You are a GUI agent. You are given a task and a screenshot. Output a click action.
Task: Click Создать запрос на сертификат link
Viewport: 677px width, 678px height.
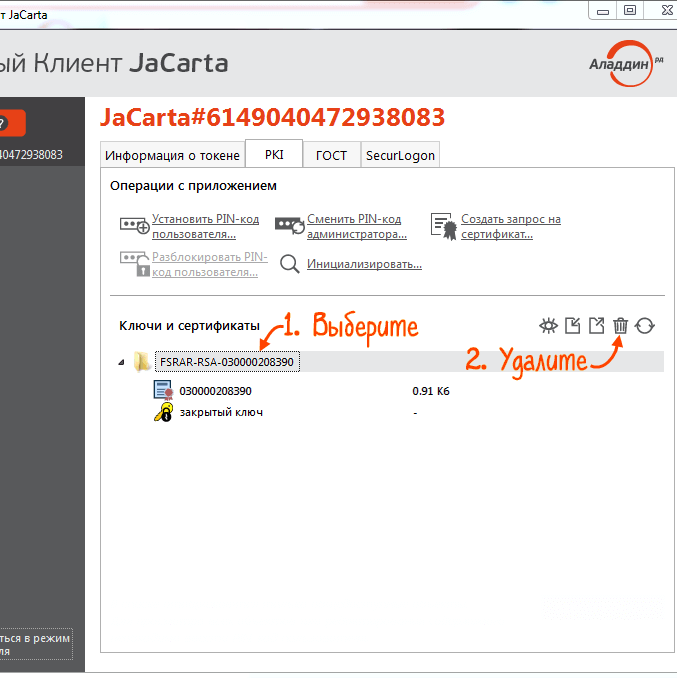511,226
